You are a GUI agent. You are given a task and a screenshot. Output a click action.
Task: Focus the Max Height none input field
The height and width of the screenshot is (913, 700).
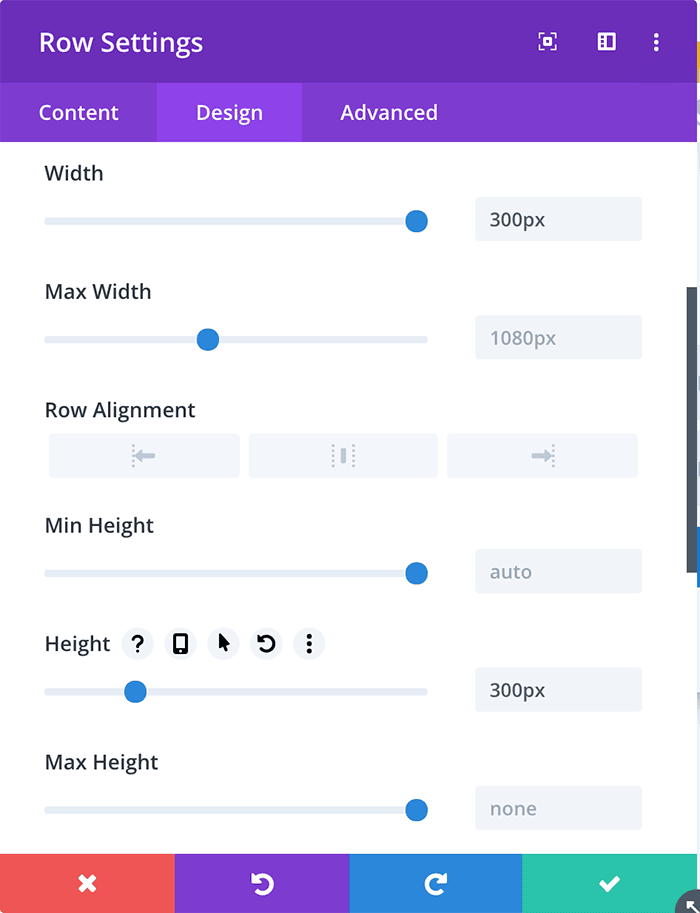[558, 808]
